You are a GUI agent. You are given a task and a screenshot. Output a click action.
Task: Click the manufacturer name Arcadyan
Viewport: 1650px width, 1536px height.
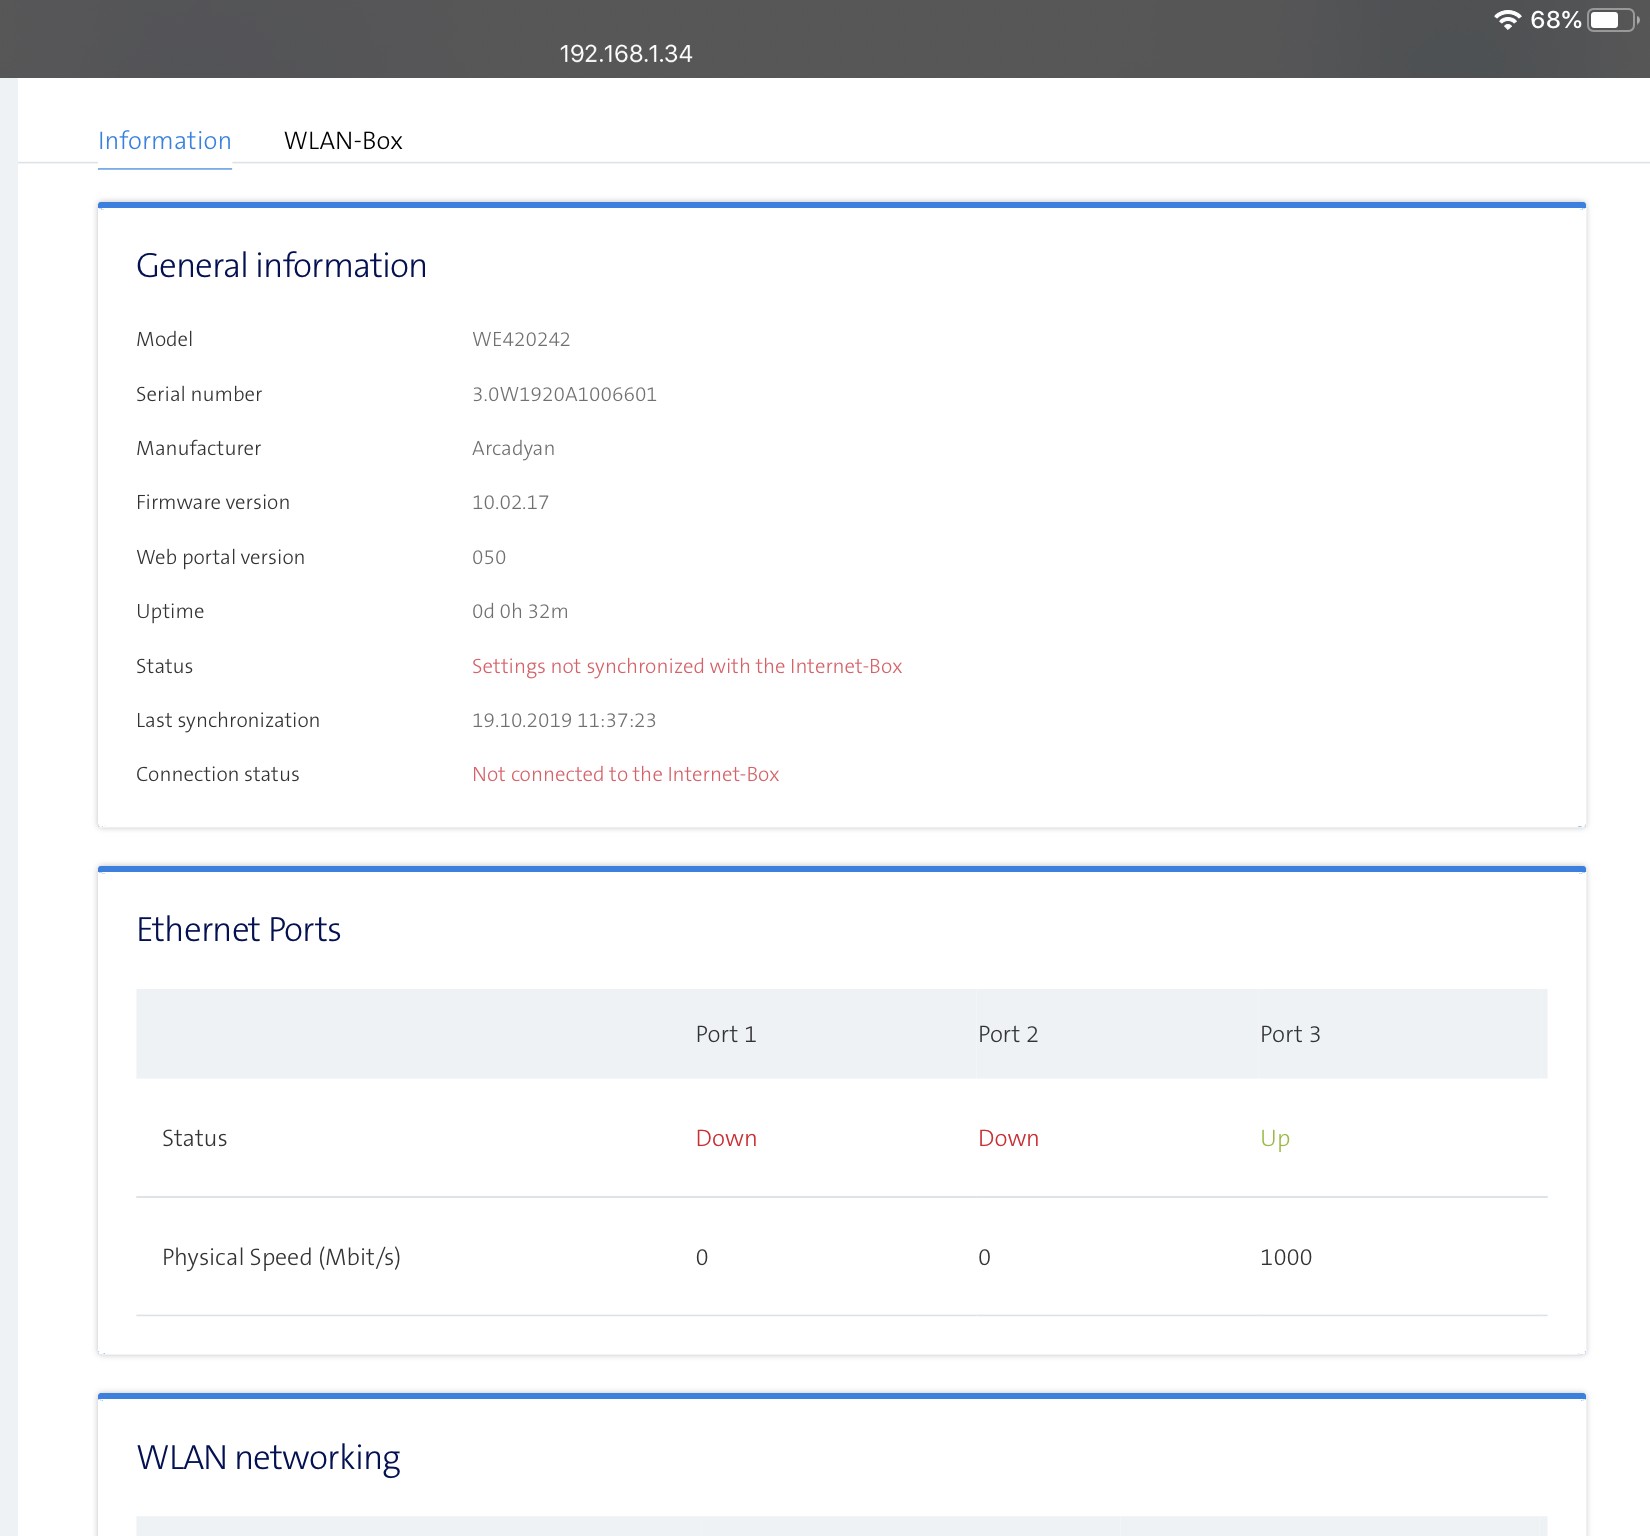pos(513,448)
